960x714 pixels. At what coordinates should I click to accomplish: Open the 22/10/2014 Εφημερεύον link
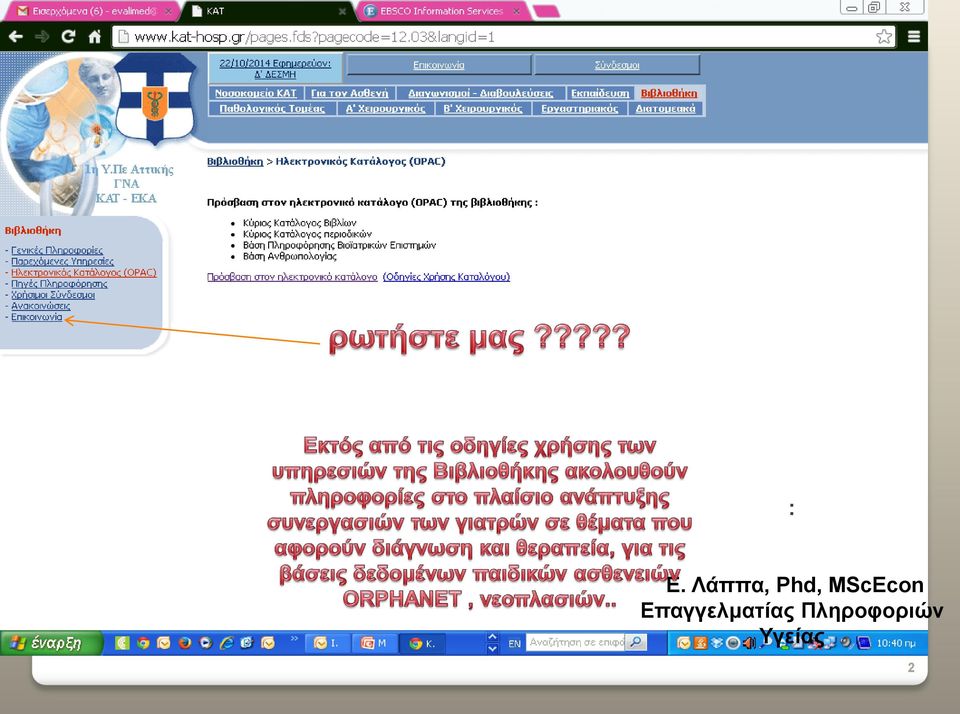pyautogui.click(x=275, y=69)
